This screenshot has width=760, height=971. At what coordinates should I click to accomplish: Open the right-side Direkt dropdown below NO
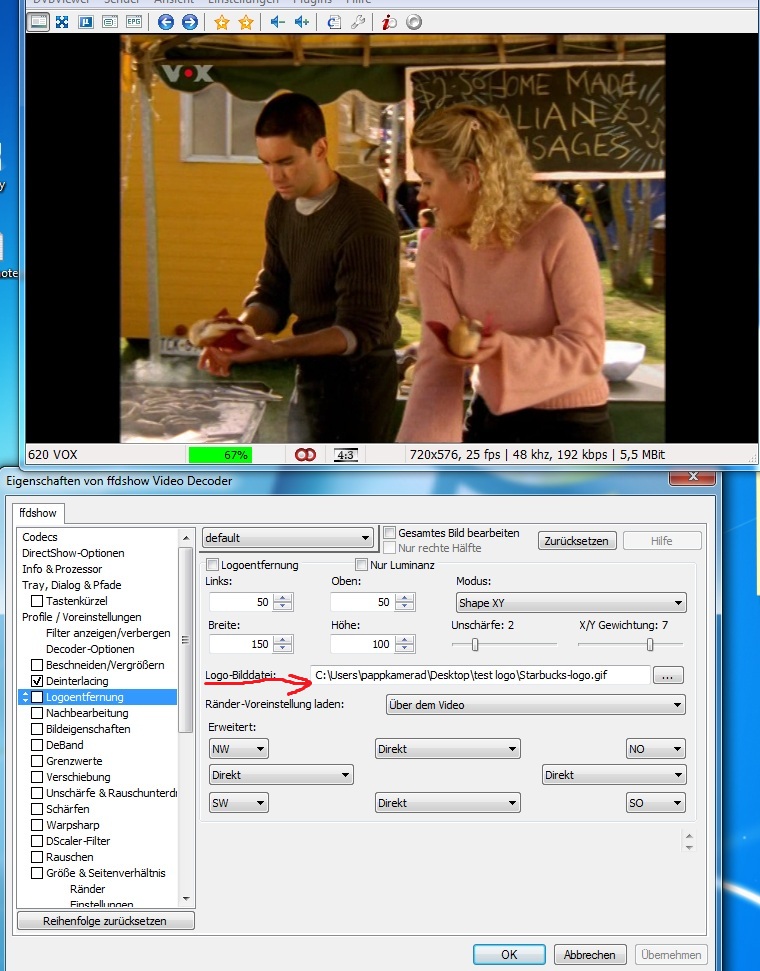coord(614,775)
